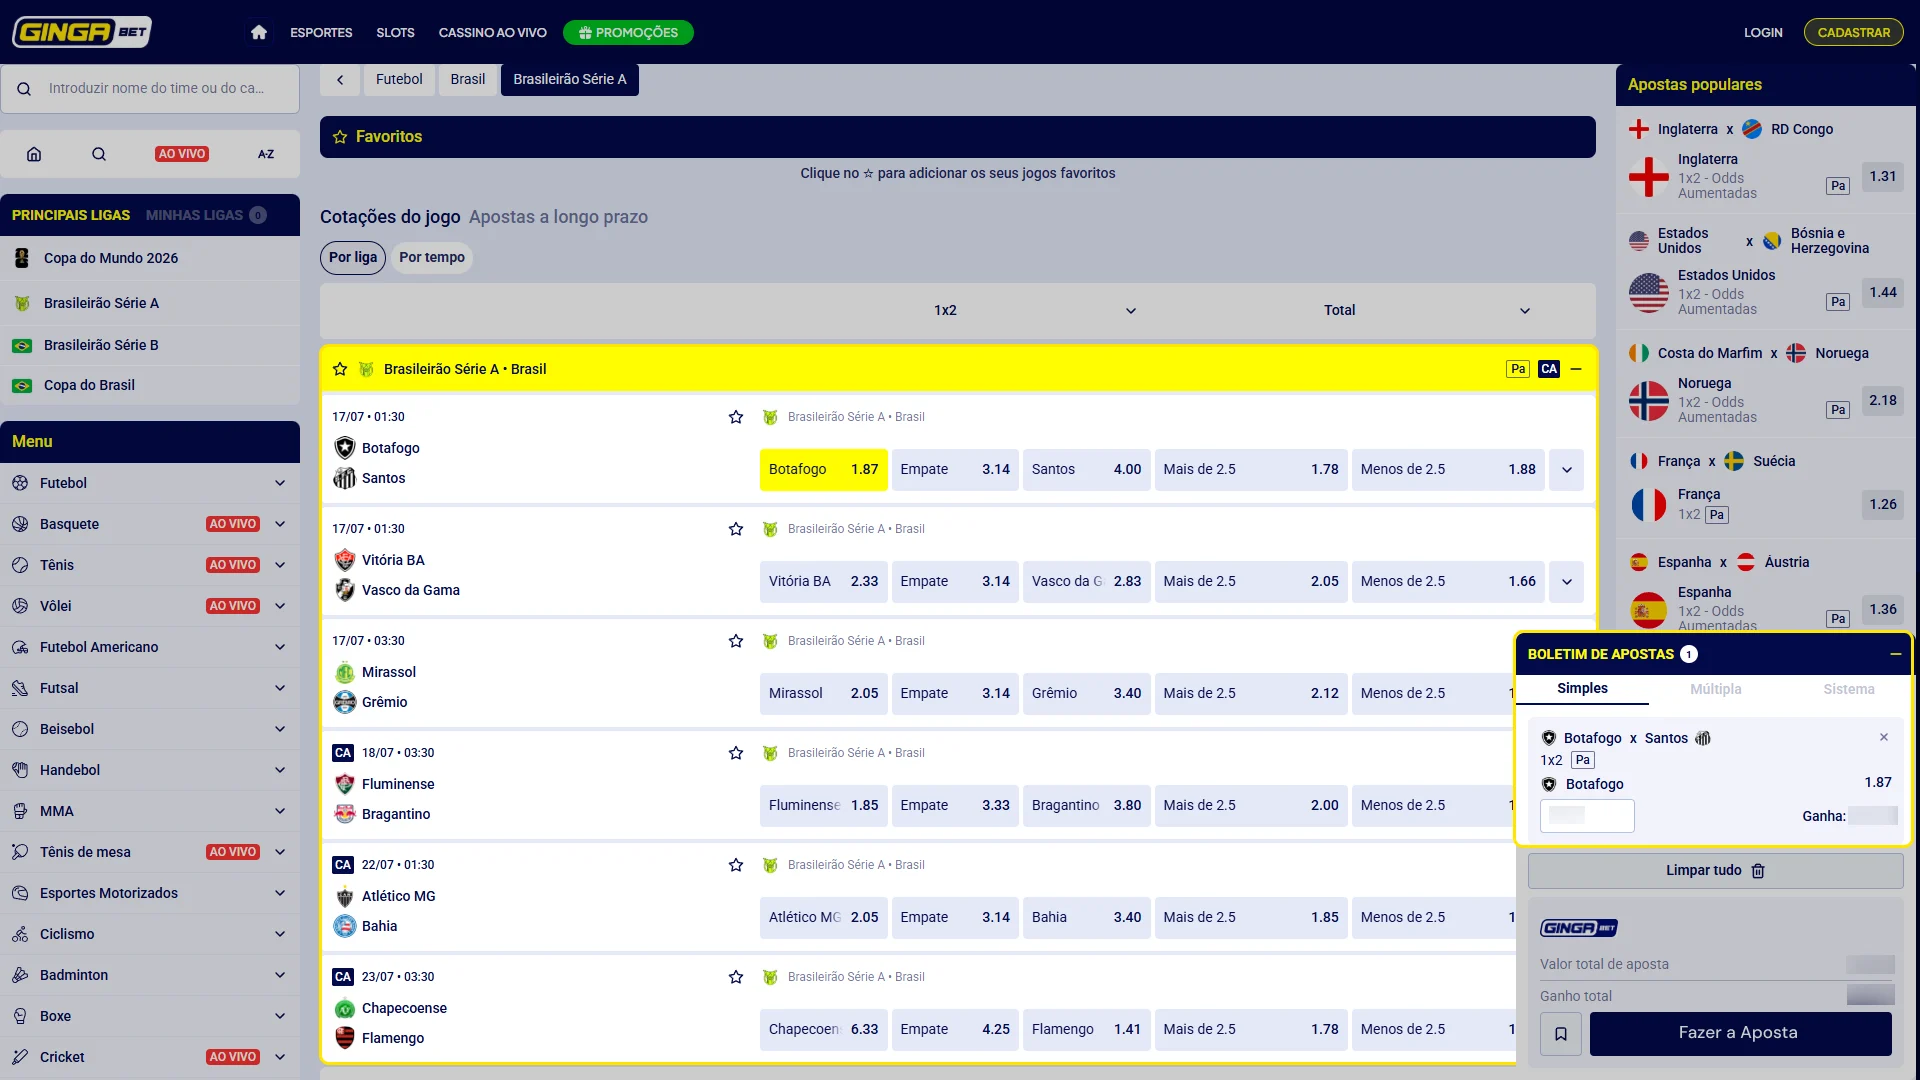The image size is (1920, 1080).
Task: Favorite the Atlético MG vs Bahia match star
Action: point(736,865)
